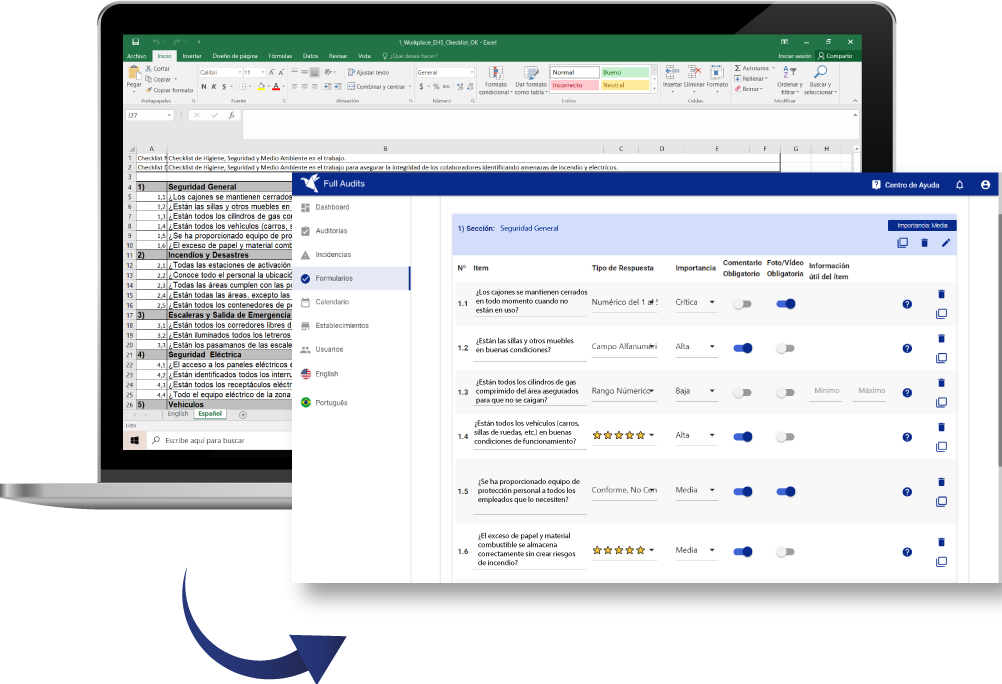The width and height of the screenshot is (1002, 684).
Task: Open the user account icon in Full Audits
Action: pyautogui.click(x=985, y=185)
